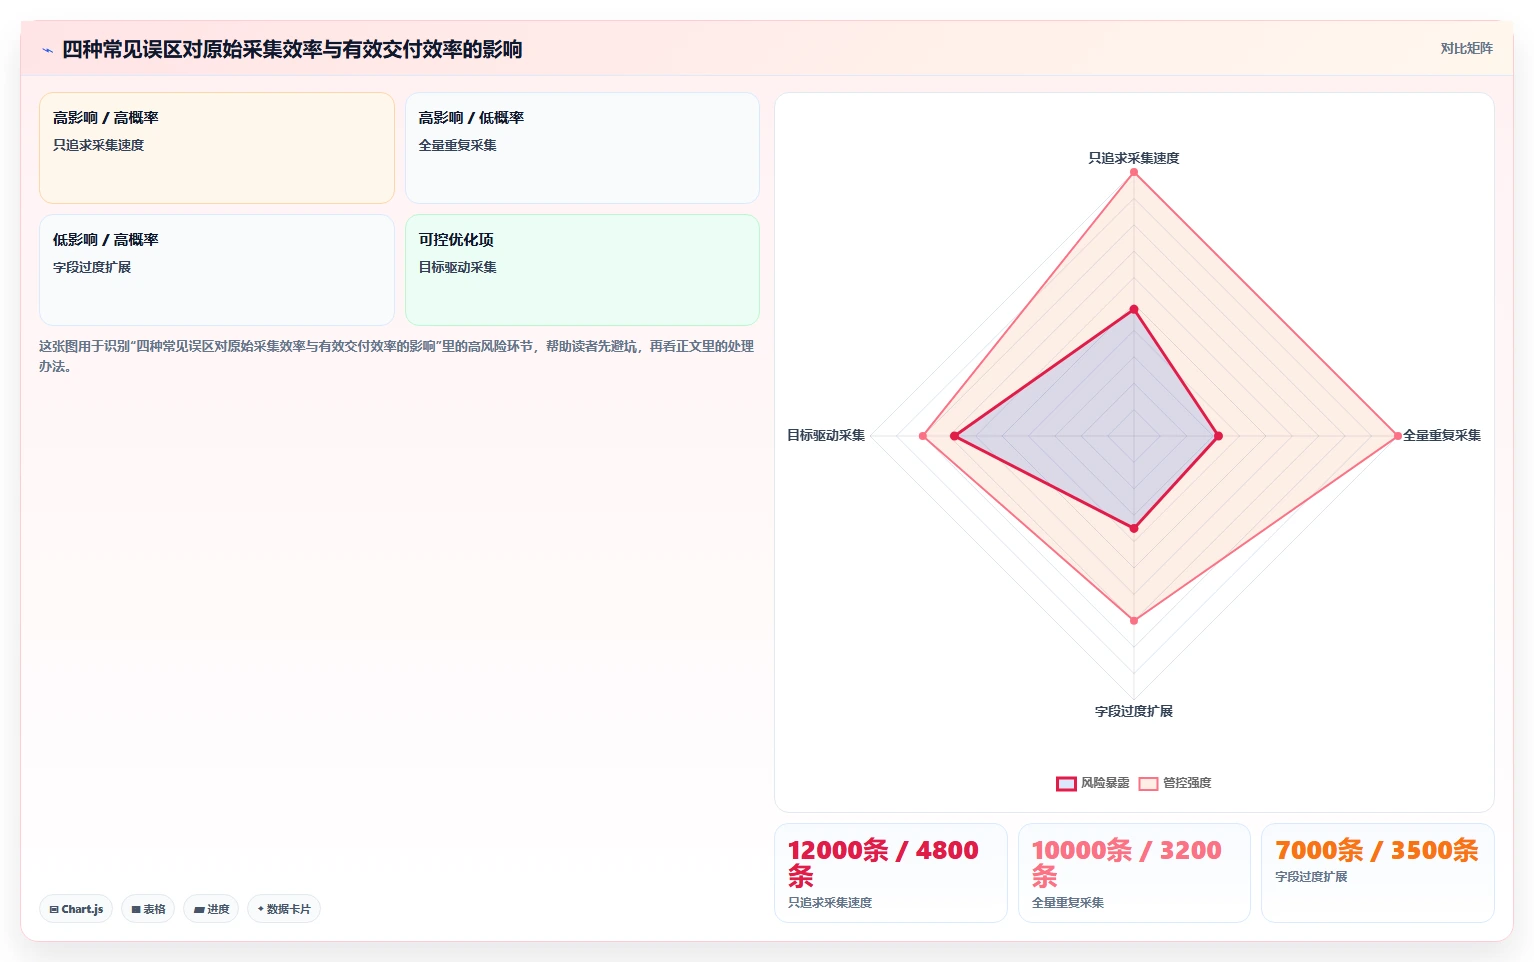Select the 高影响 / 低概率 card
This screenshot has width=1534, height=962.
(582, 148)
